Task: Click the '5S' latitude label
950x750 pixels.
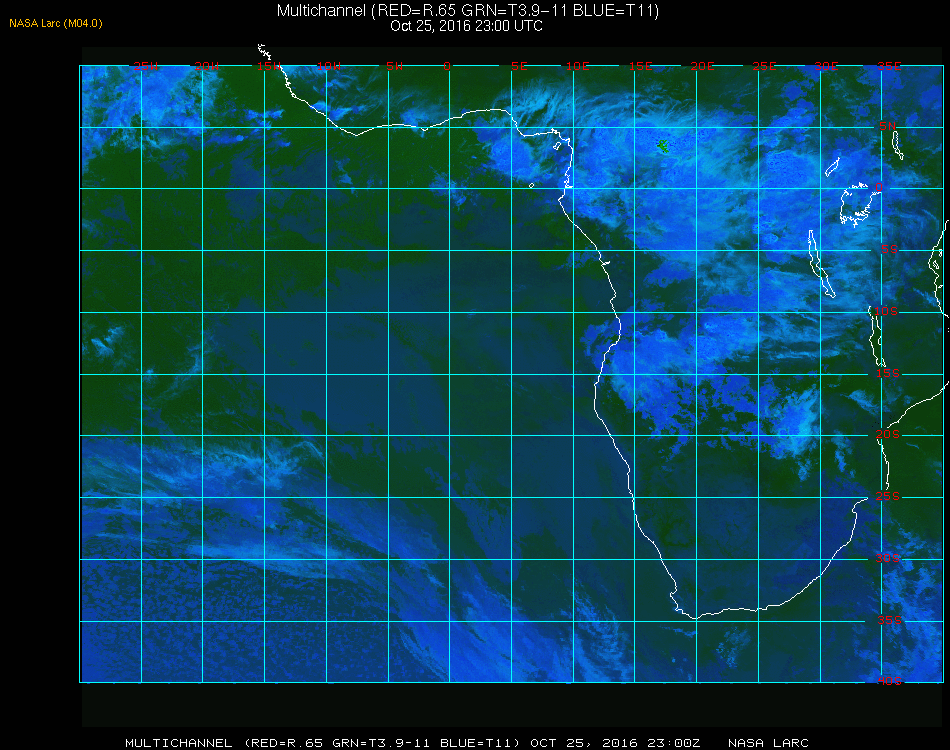Action: [x=889, y=249]
